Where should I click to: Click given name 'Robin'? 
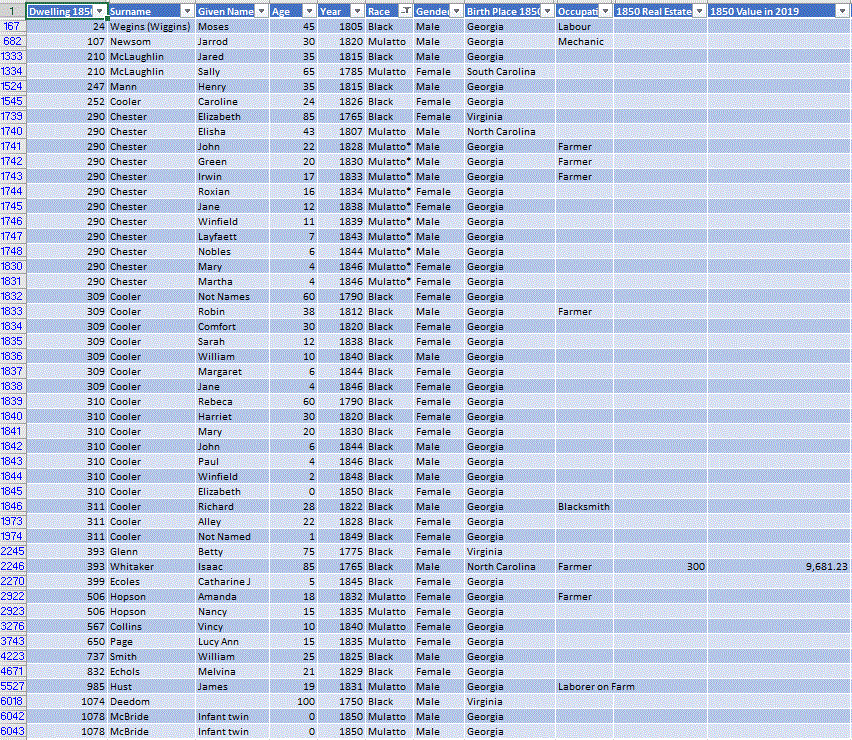point(232,312)
